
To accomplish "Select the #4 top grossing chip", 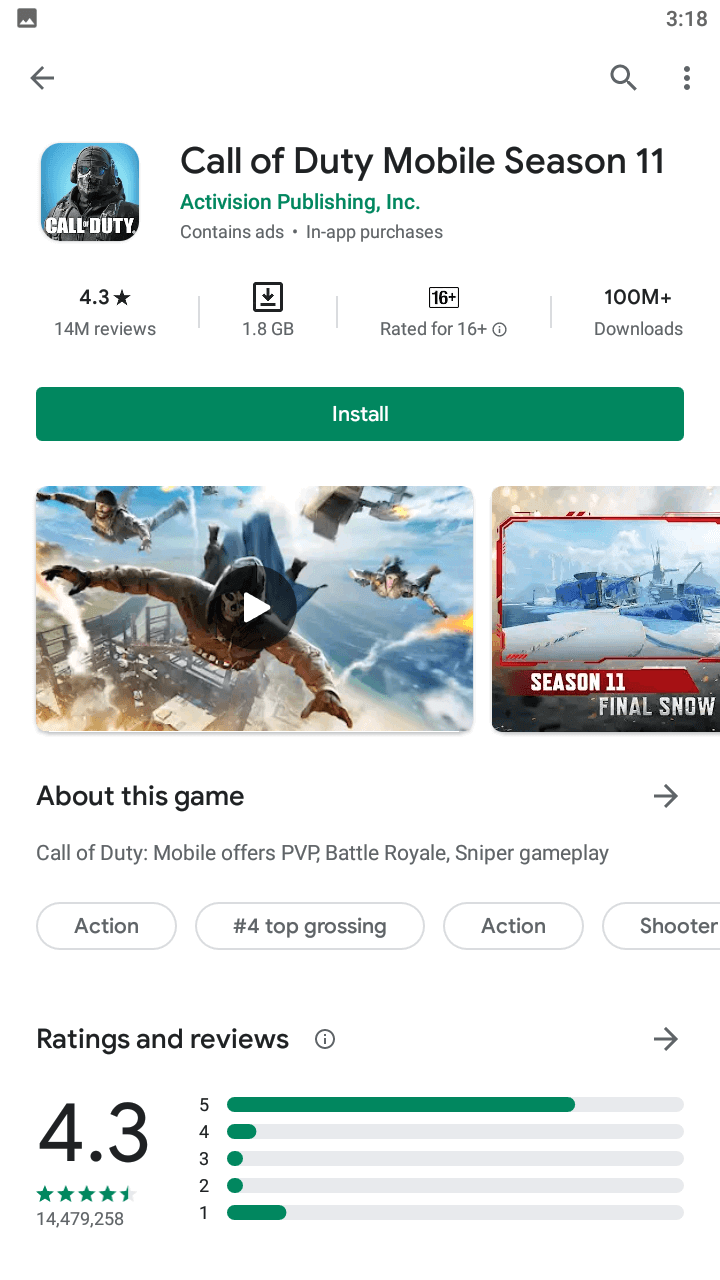I will [x=310, y=926].
